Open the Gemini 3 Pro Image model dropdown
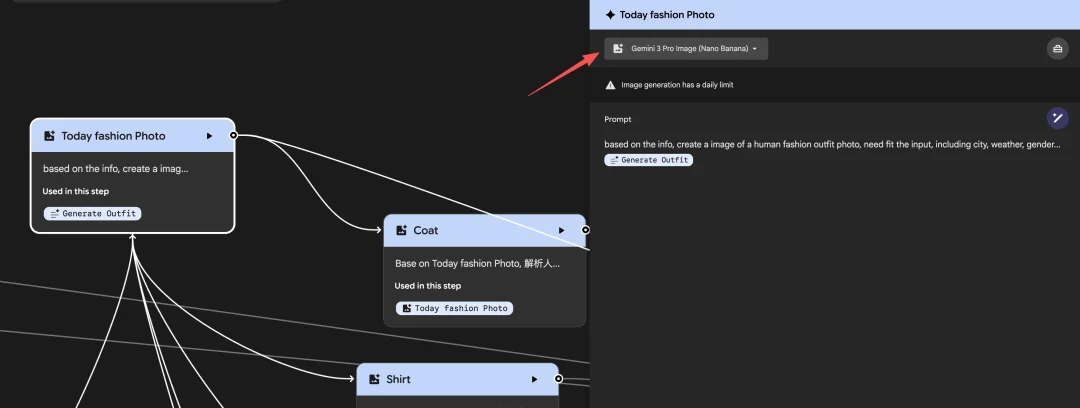The height and width of the screenshot is (408, 1080). tap(686, 49)
